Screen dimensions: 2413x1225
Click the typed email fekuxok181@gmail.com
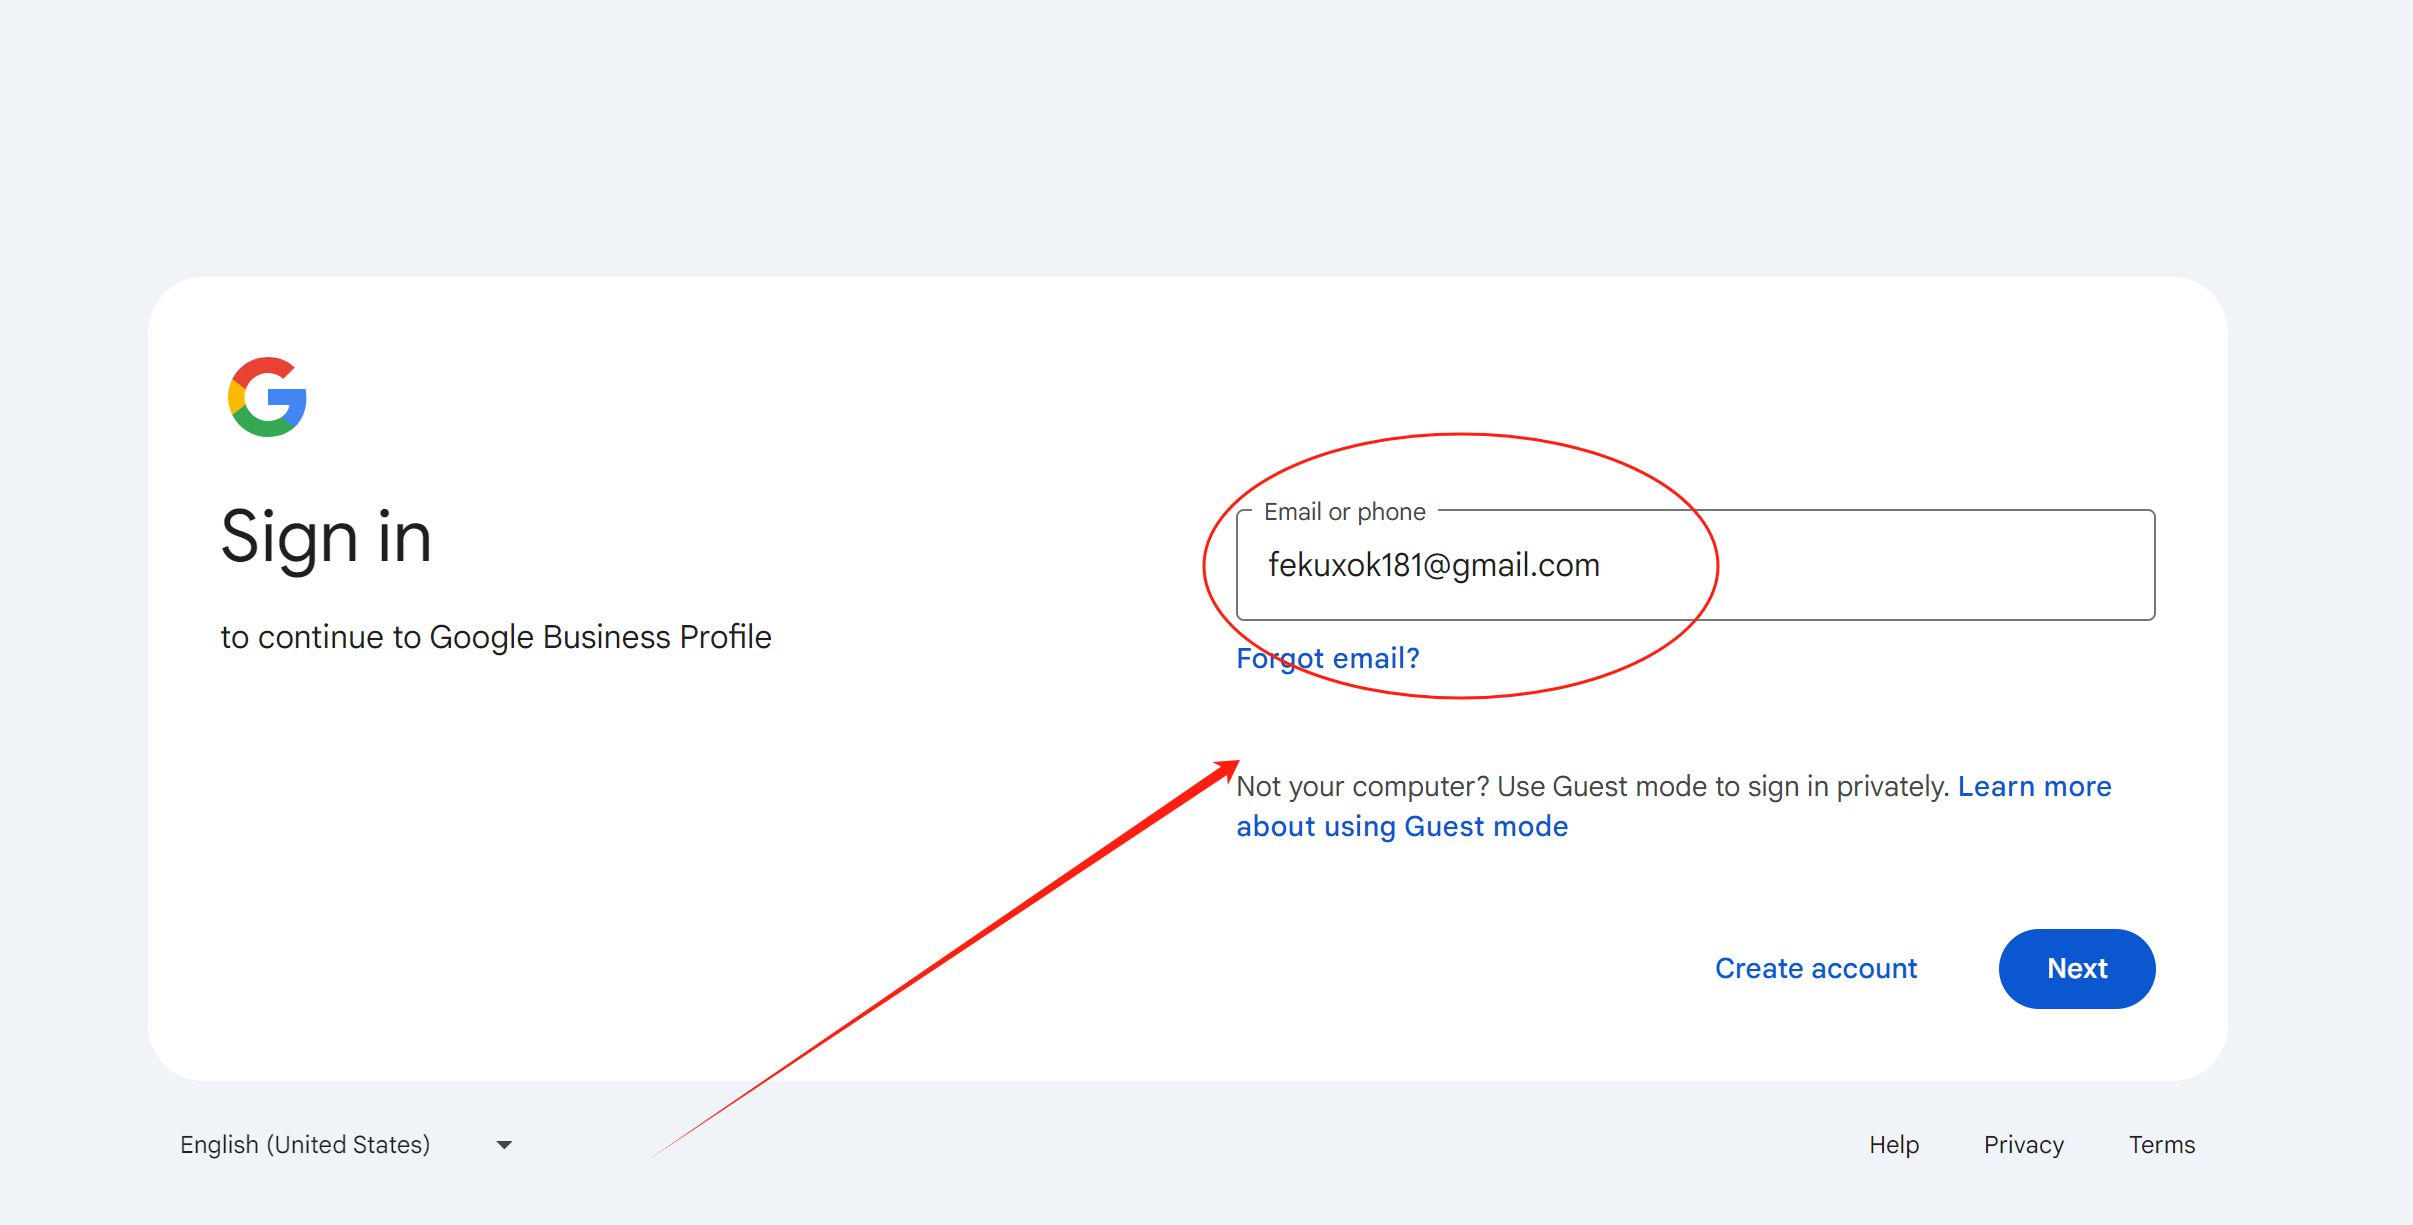tap(1434, 565)
